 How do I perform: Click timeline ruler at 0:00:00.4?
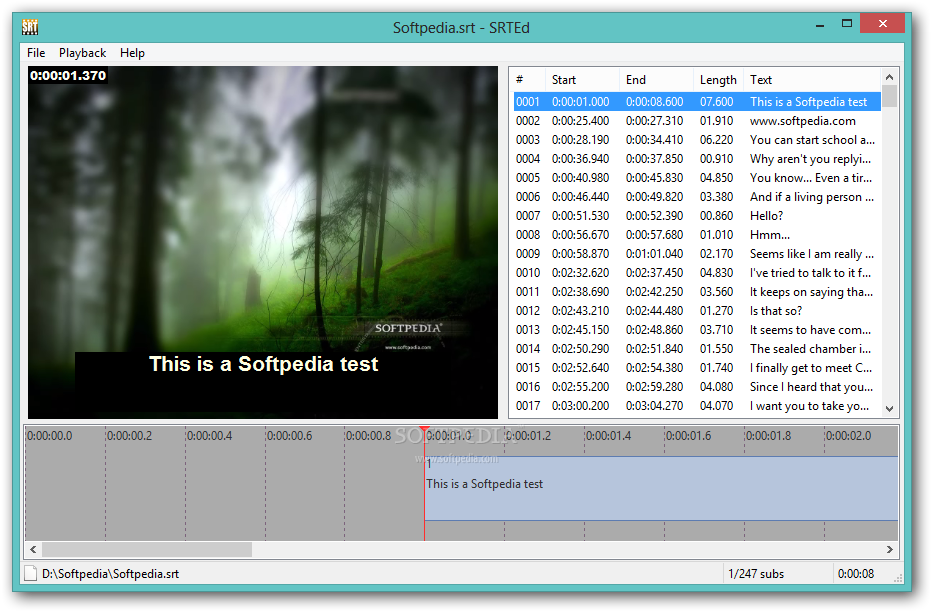point(209,436)
